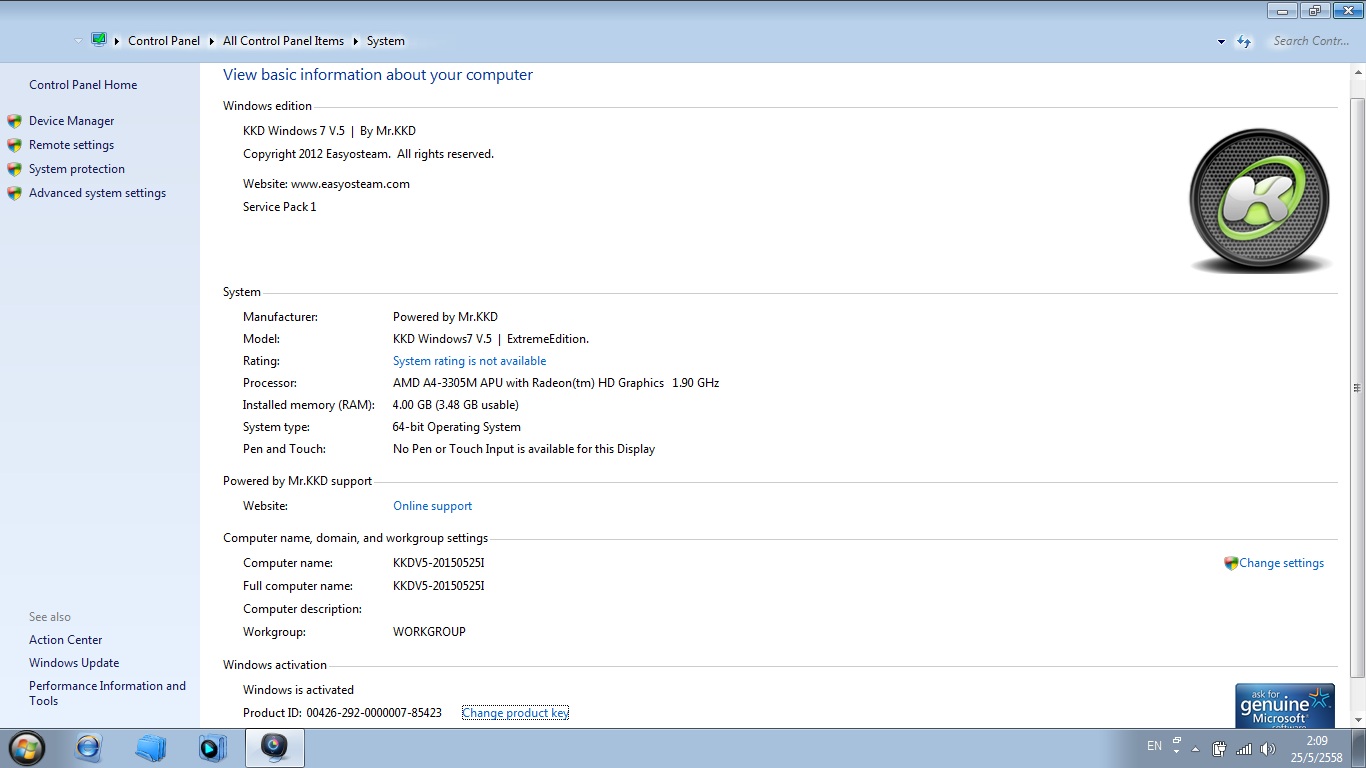Click the WORKGROUP value text
1366x768 pixels.
[429, 632]
